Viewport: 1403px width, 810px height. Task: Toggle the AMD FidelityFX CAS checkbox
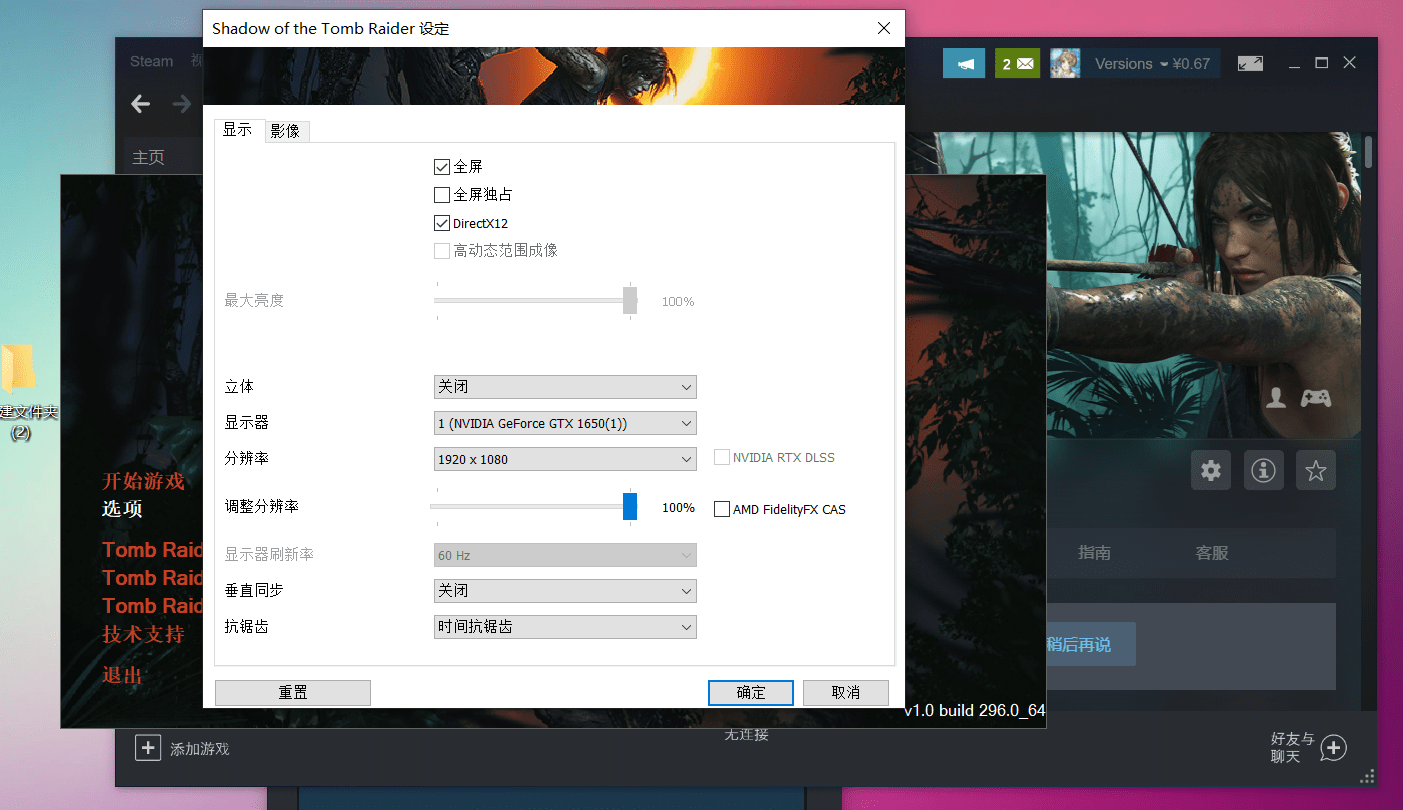pos(722,509)
